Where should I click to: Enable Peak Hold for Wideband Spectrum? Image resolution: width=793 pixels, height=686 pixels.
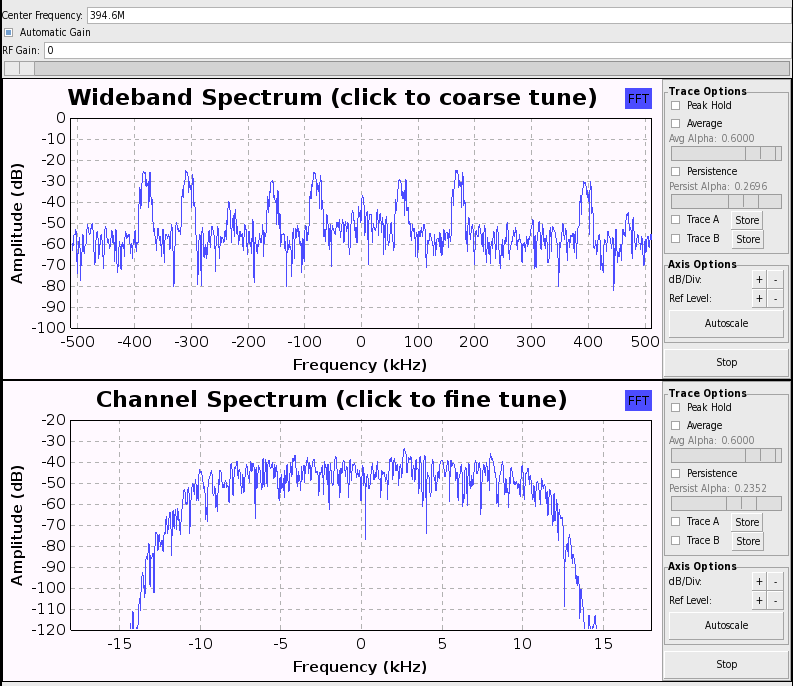coord(676,105)
